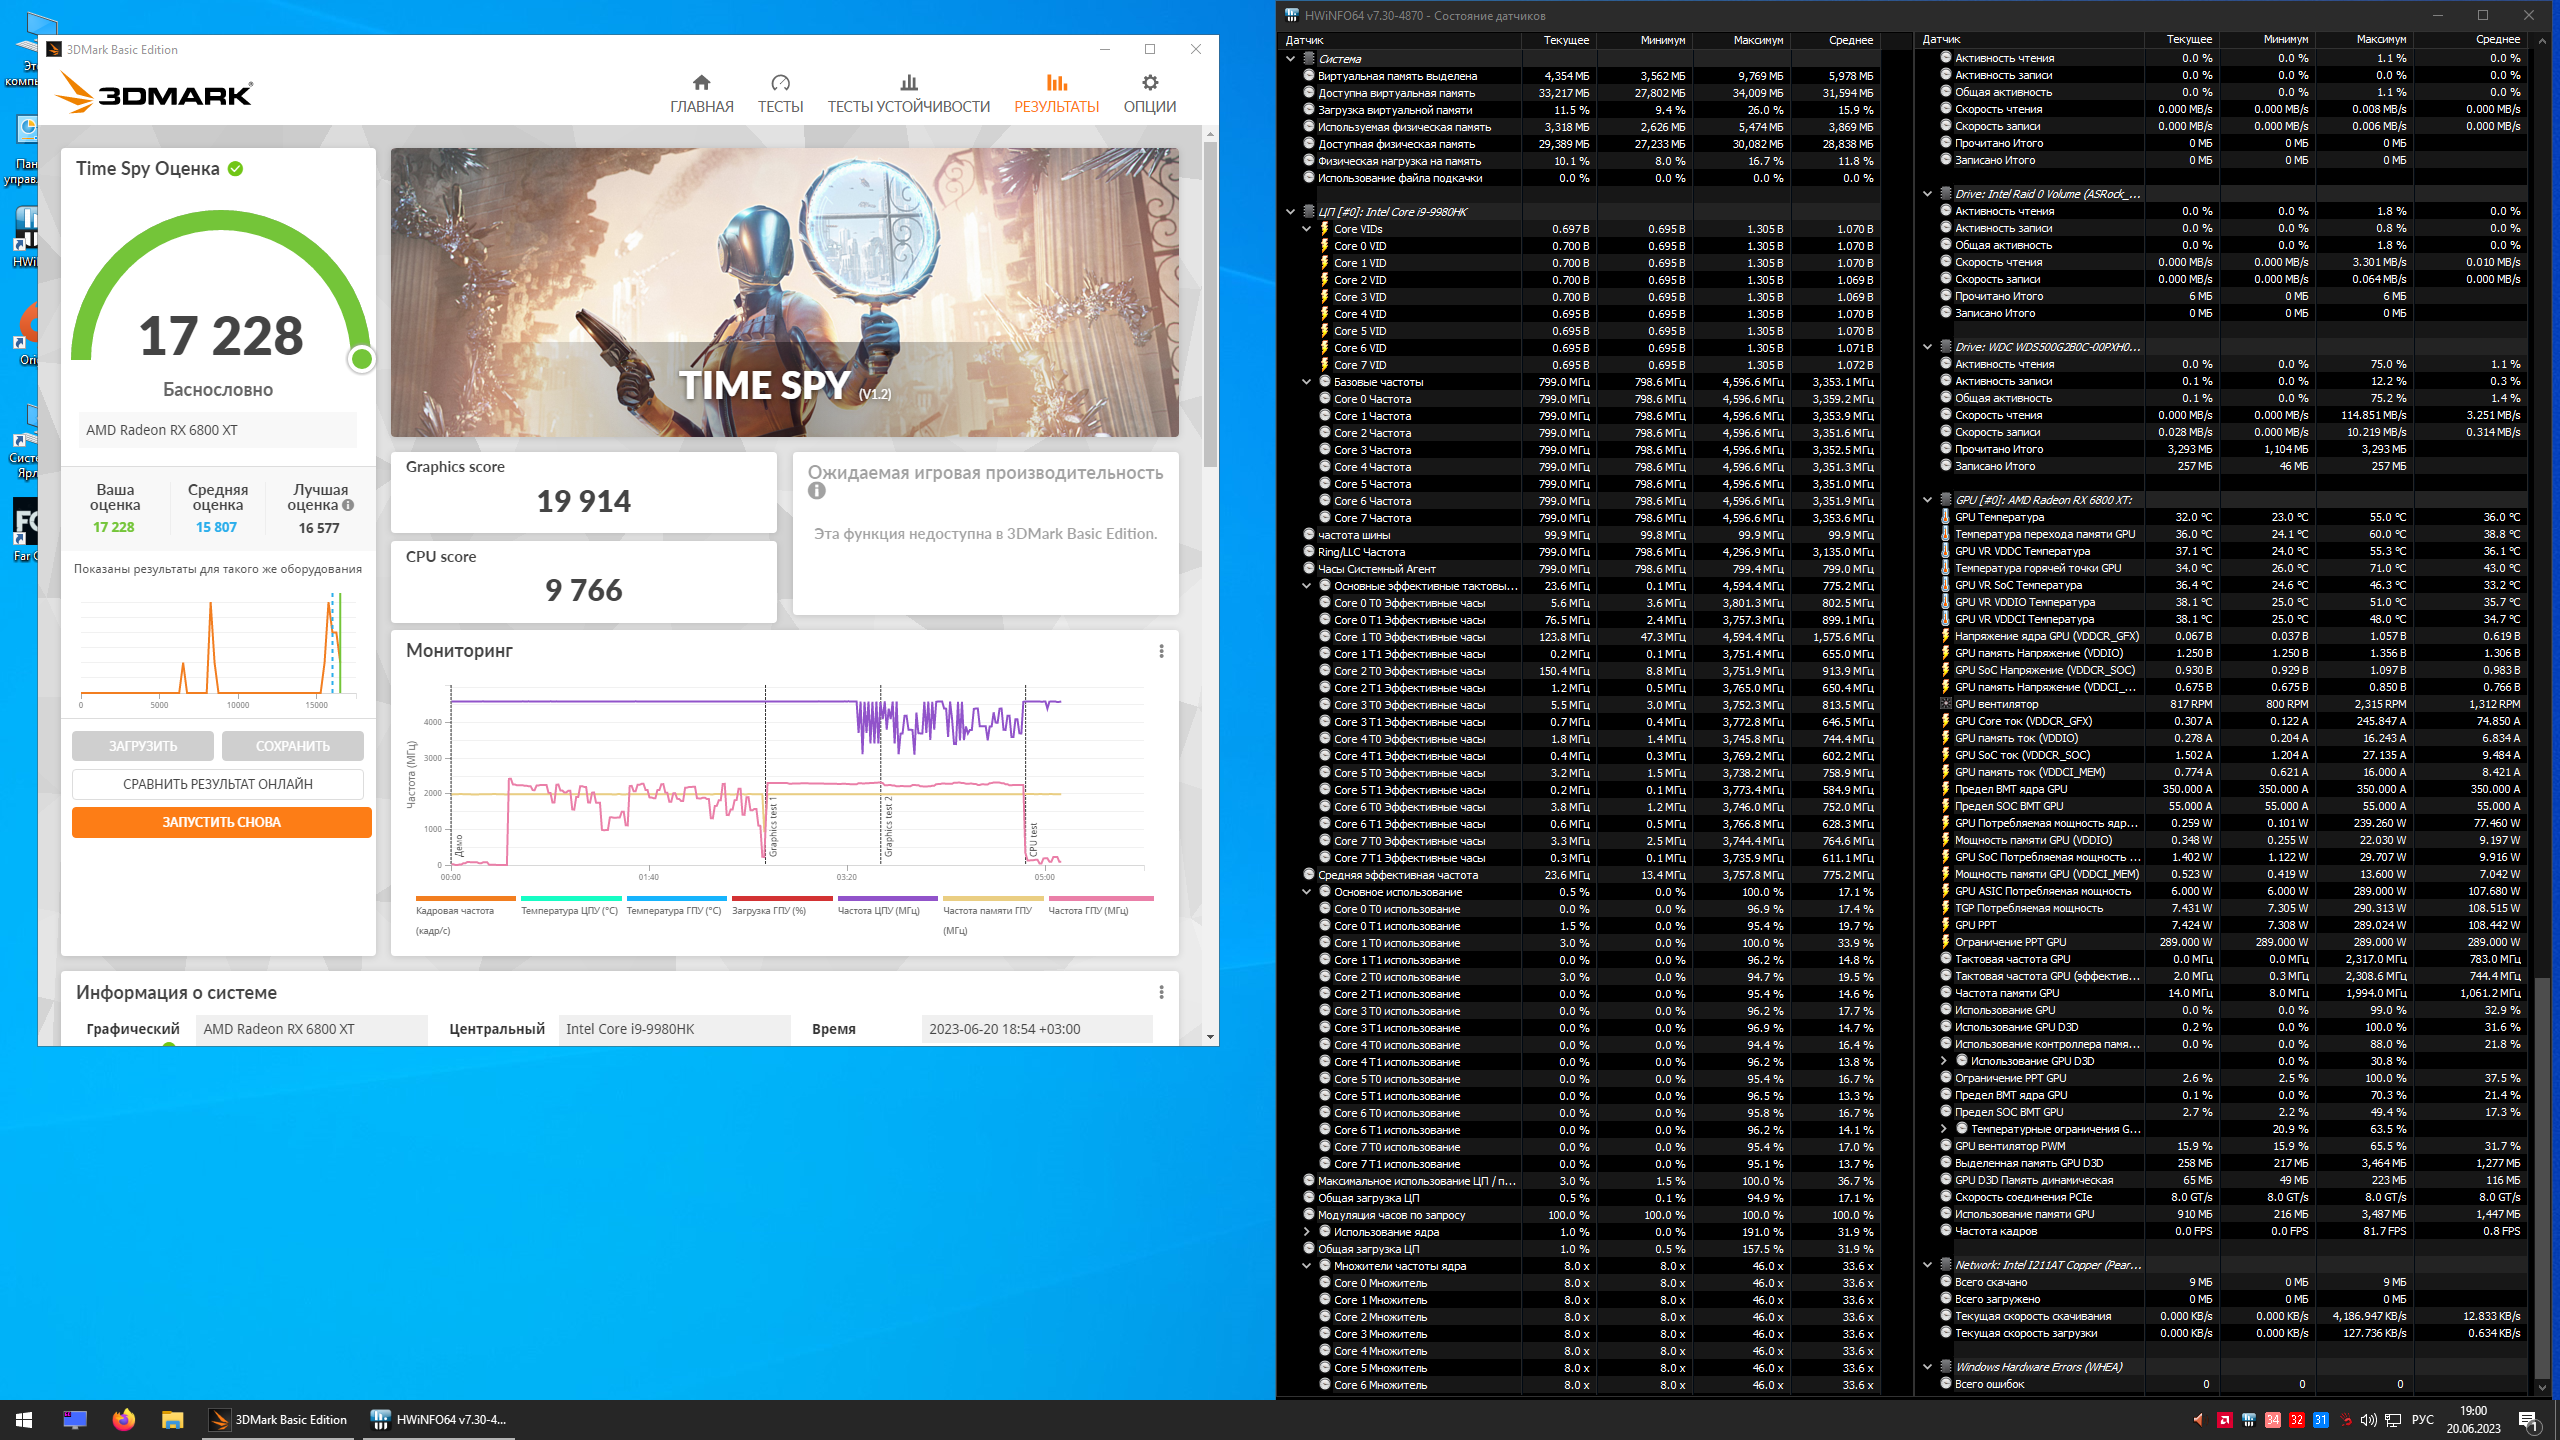Screen dimensions: 2560x1440
Task: Click СРАВНИТЬ РЕЗУЛЬТАТ ОНЛАЙН button
Action: tap(217, 784)
